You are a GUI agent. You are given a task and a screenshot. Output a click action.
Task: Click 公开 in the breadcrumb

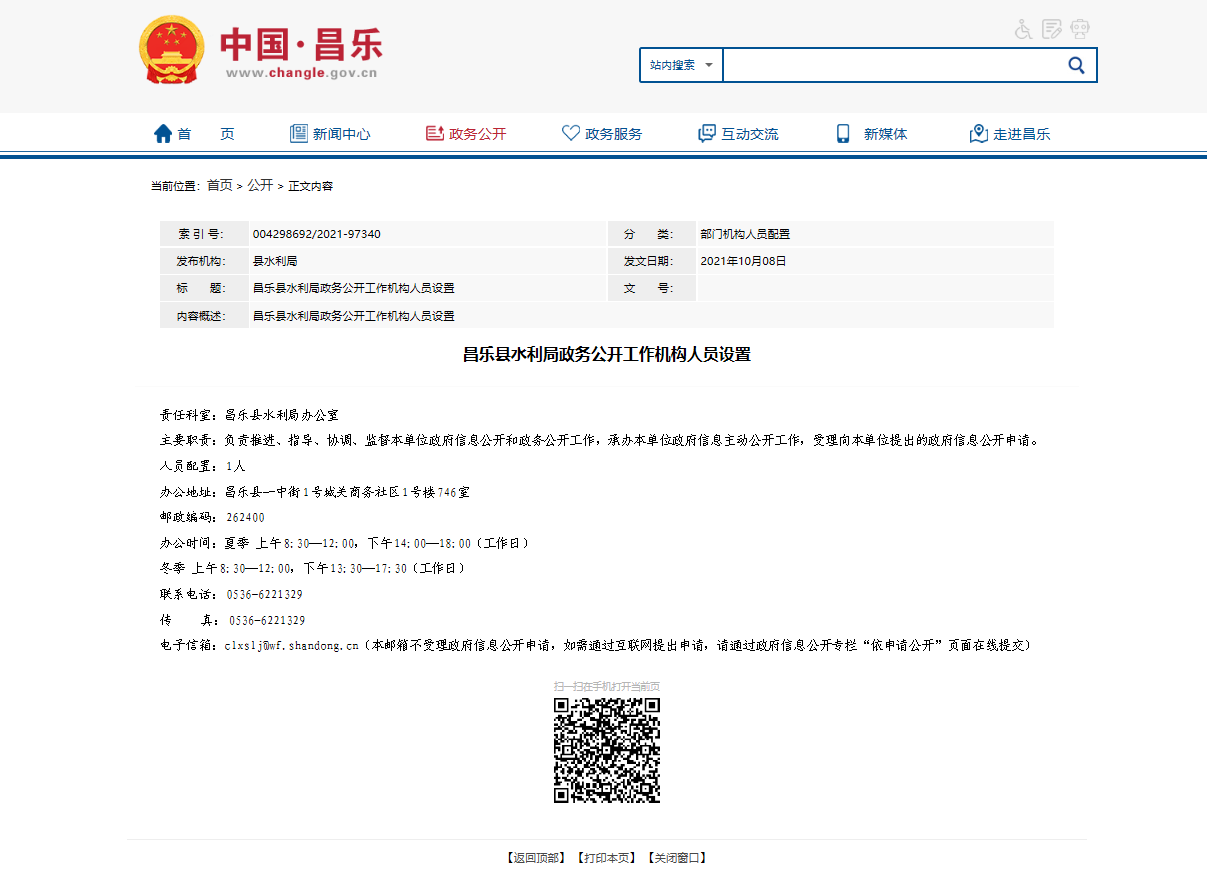click(260, 186)
